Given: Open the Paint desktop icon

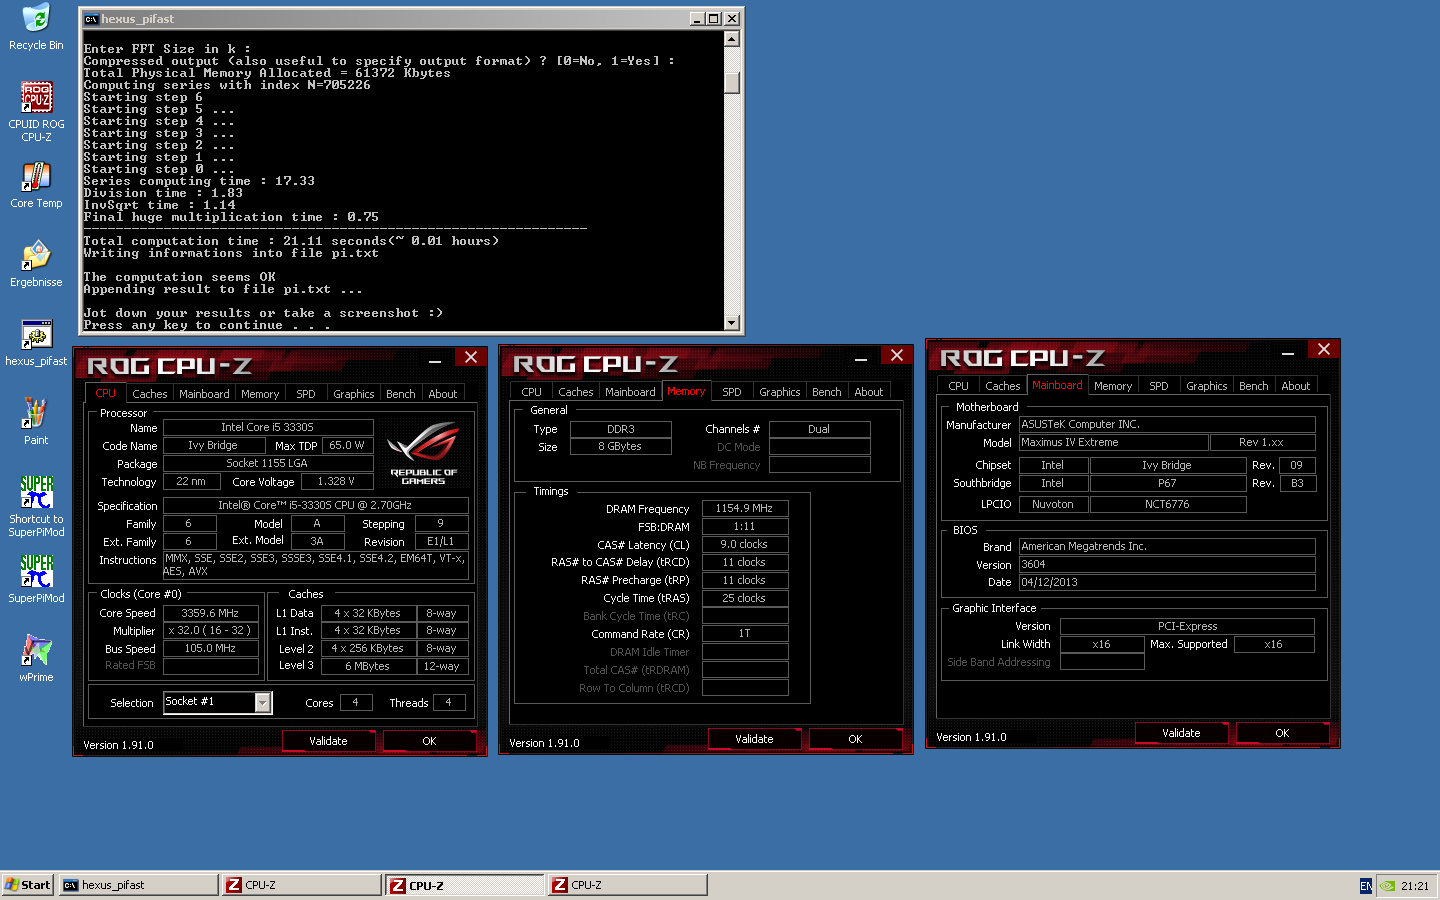Looking at the screenshot, I should [x=36, y=422].
